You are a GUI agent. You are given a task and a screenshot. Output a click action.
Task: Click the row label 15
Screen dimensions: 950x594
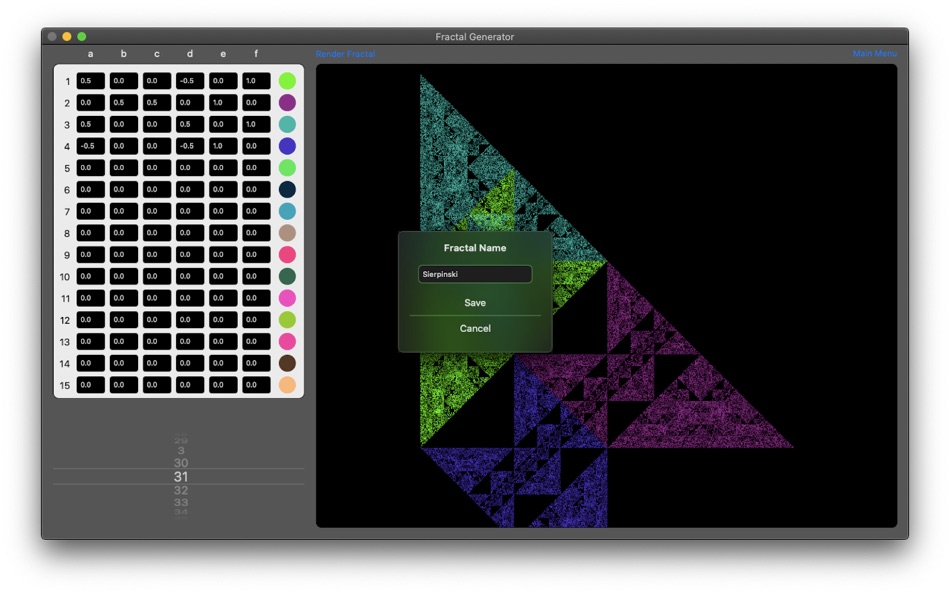[65, 385]
